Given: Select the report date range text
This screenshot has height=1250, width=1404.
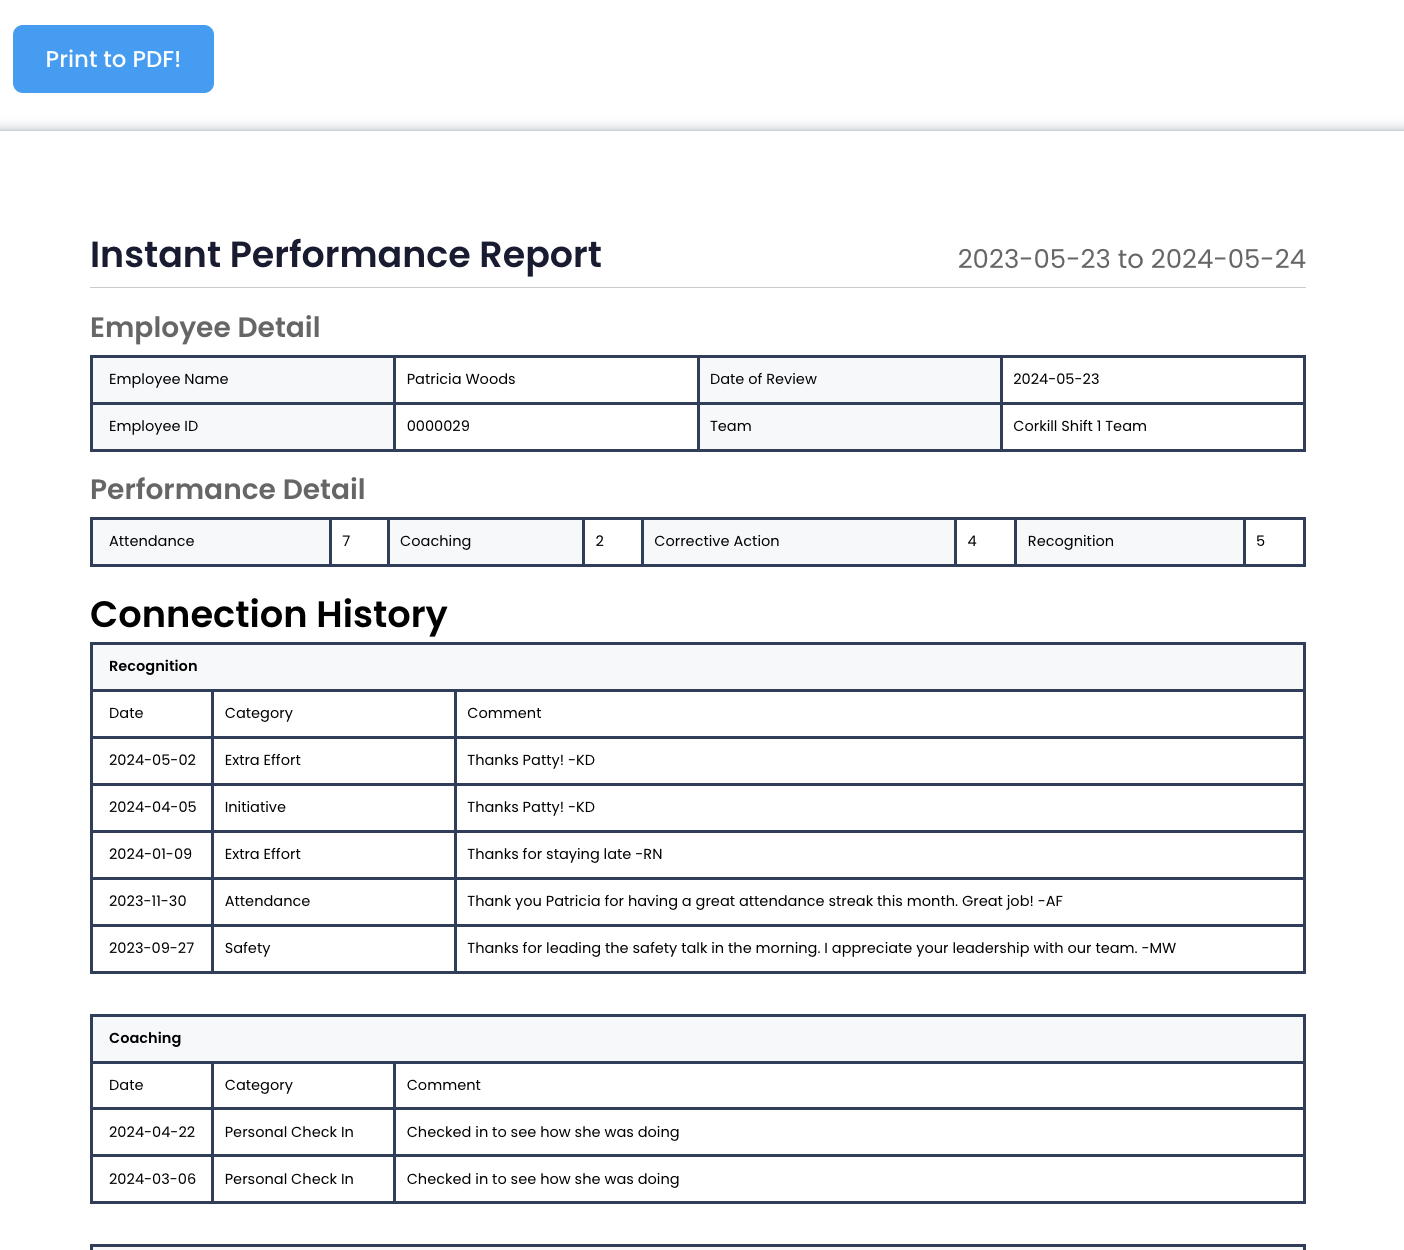Looking at the screenshot, I should click(1130, 259).
